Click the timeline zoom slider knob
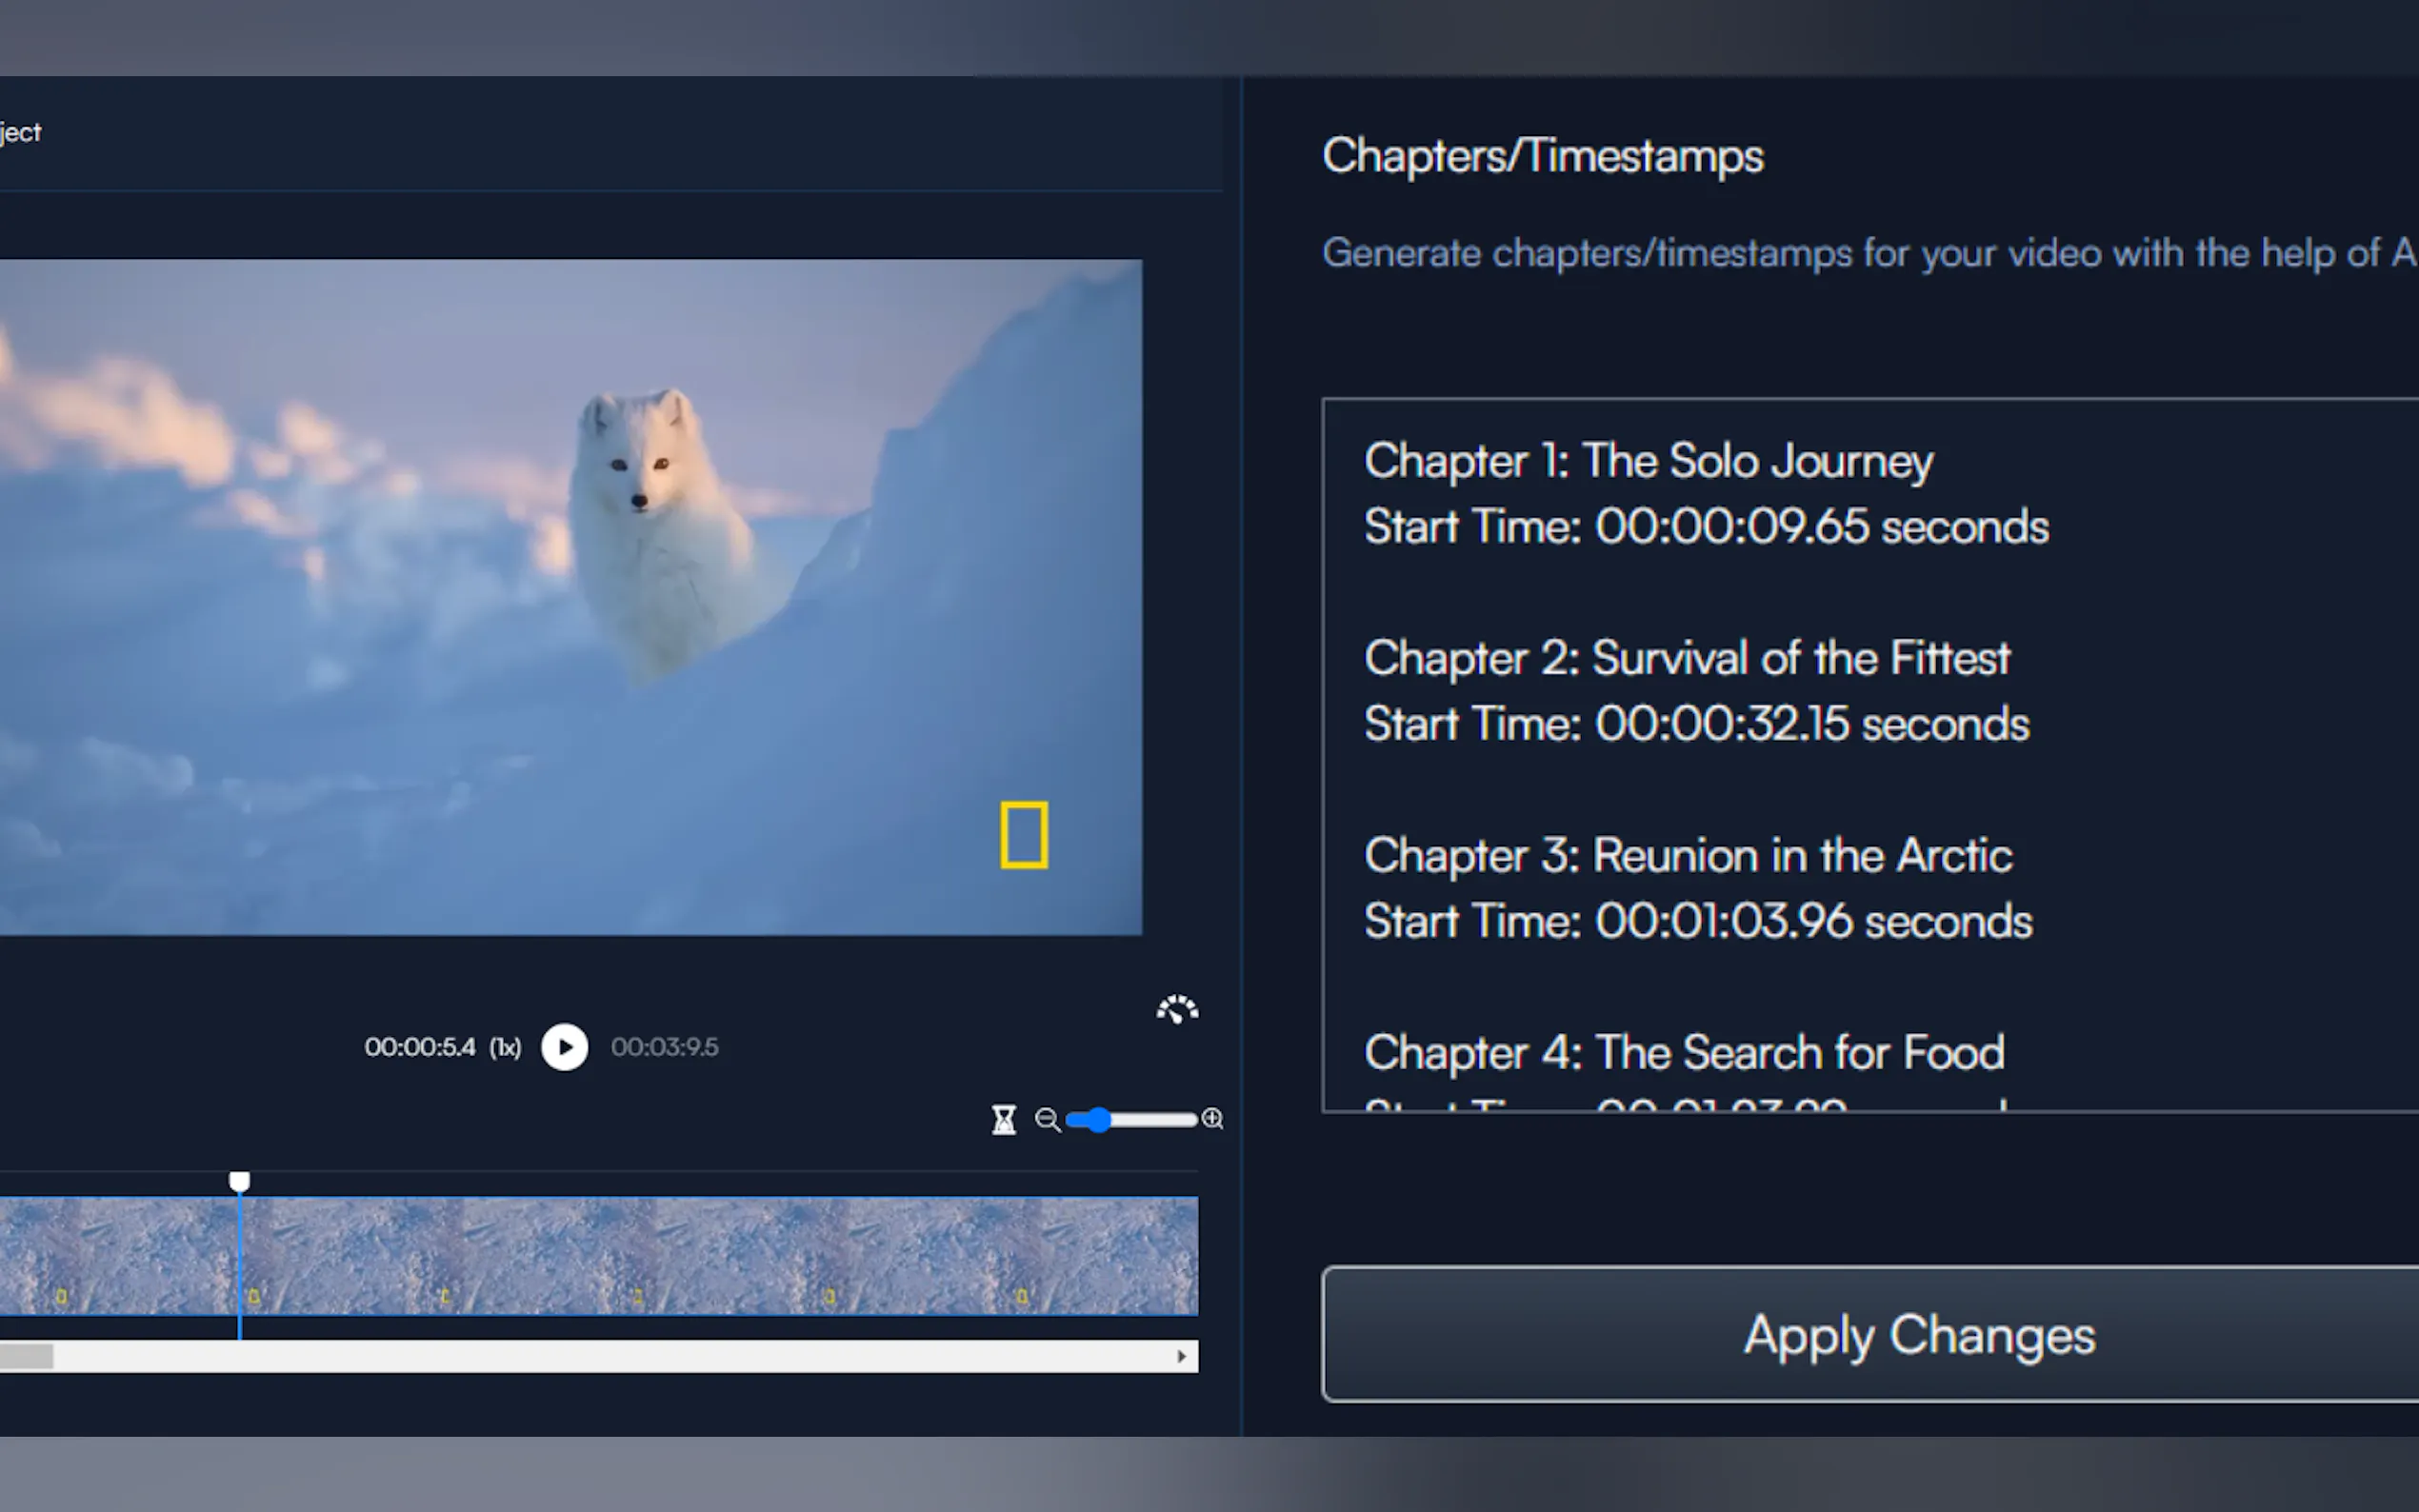 point(1098,1119)
